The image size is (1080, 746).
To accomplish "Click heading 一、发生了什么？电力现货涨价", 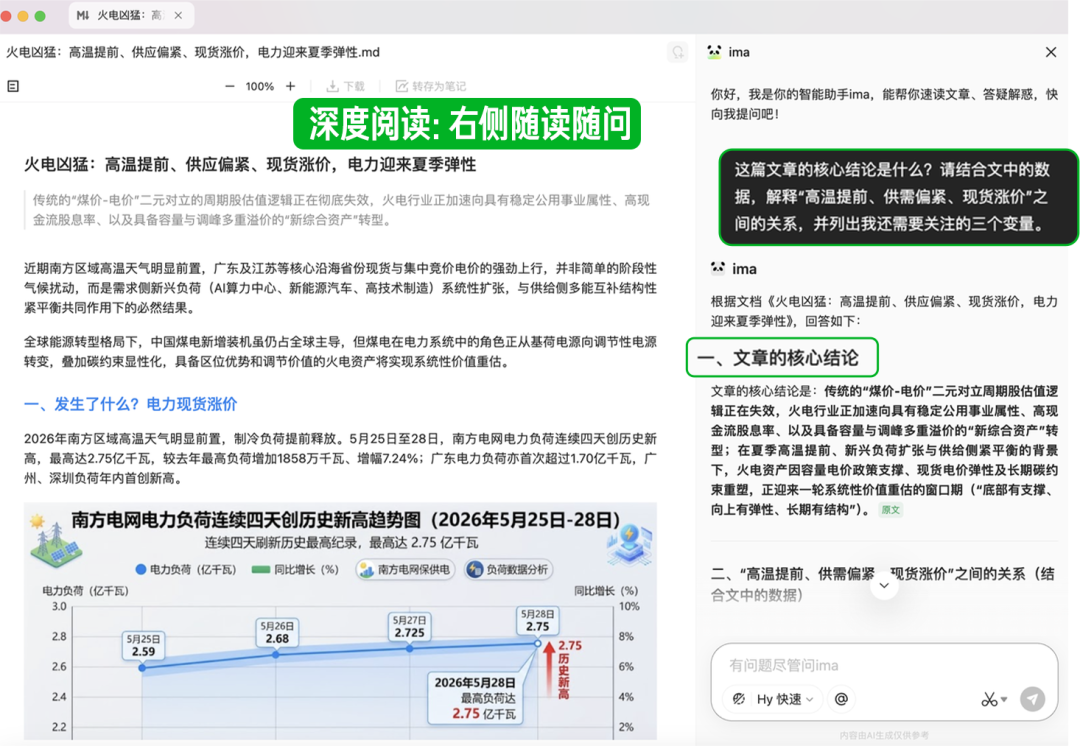I will [x=131, y=404].
